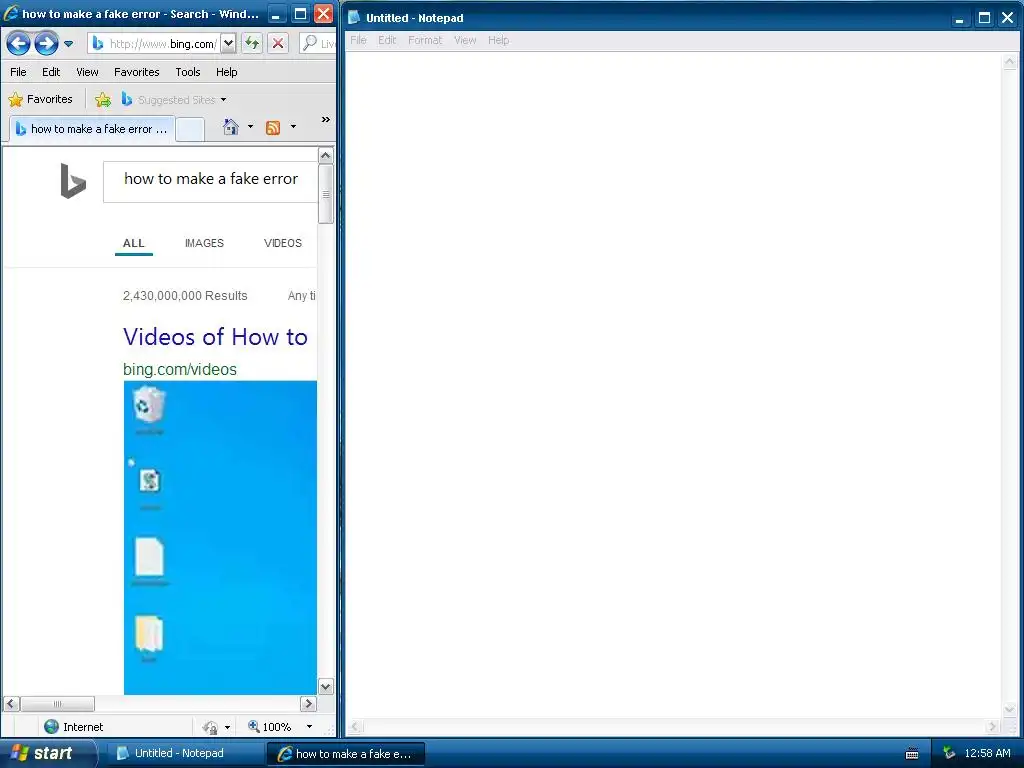This screenshot has width=1024, height=768.
Task: Expand the Home button dropdown arrow
Action: 250,127
